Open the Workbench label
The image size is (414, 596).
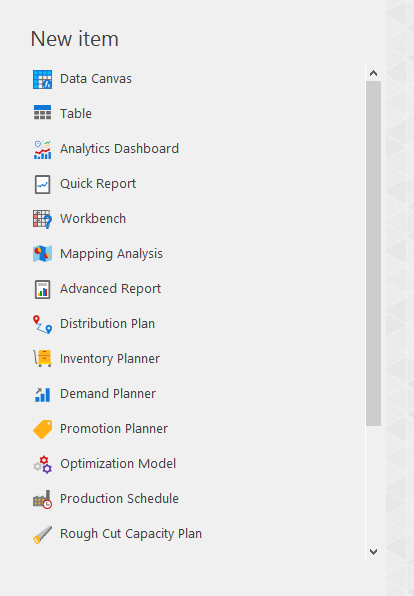pyautogui.click(x=93, y=219)
